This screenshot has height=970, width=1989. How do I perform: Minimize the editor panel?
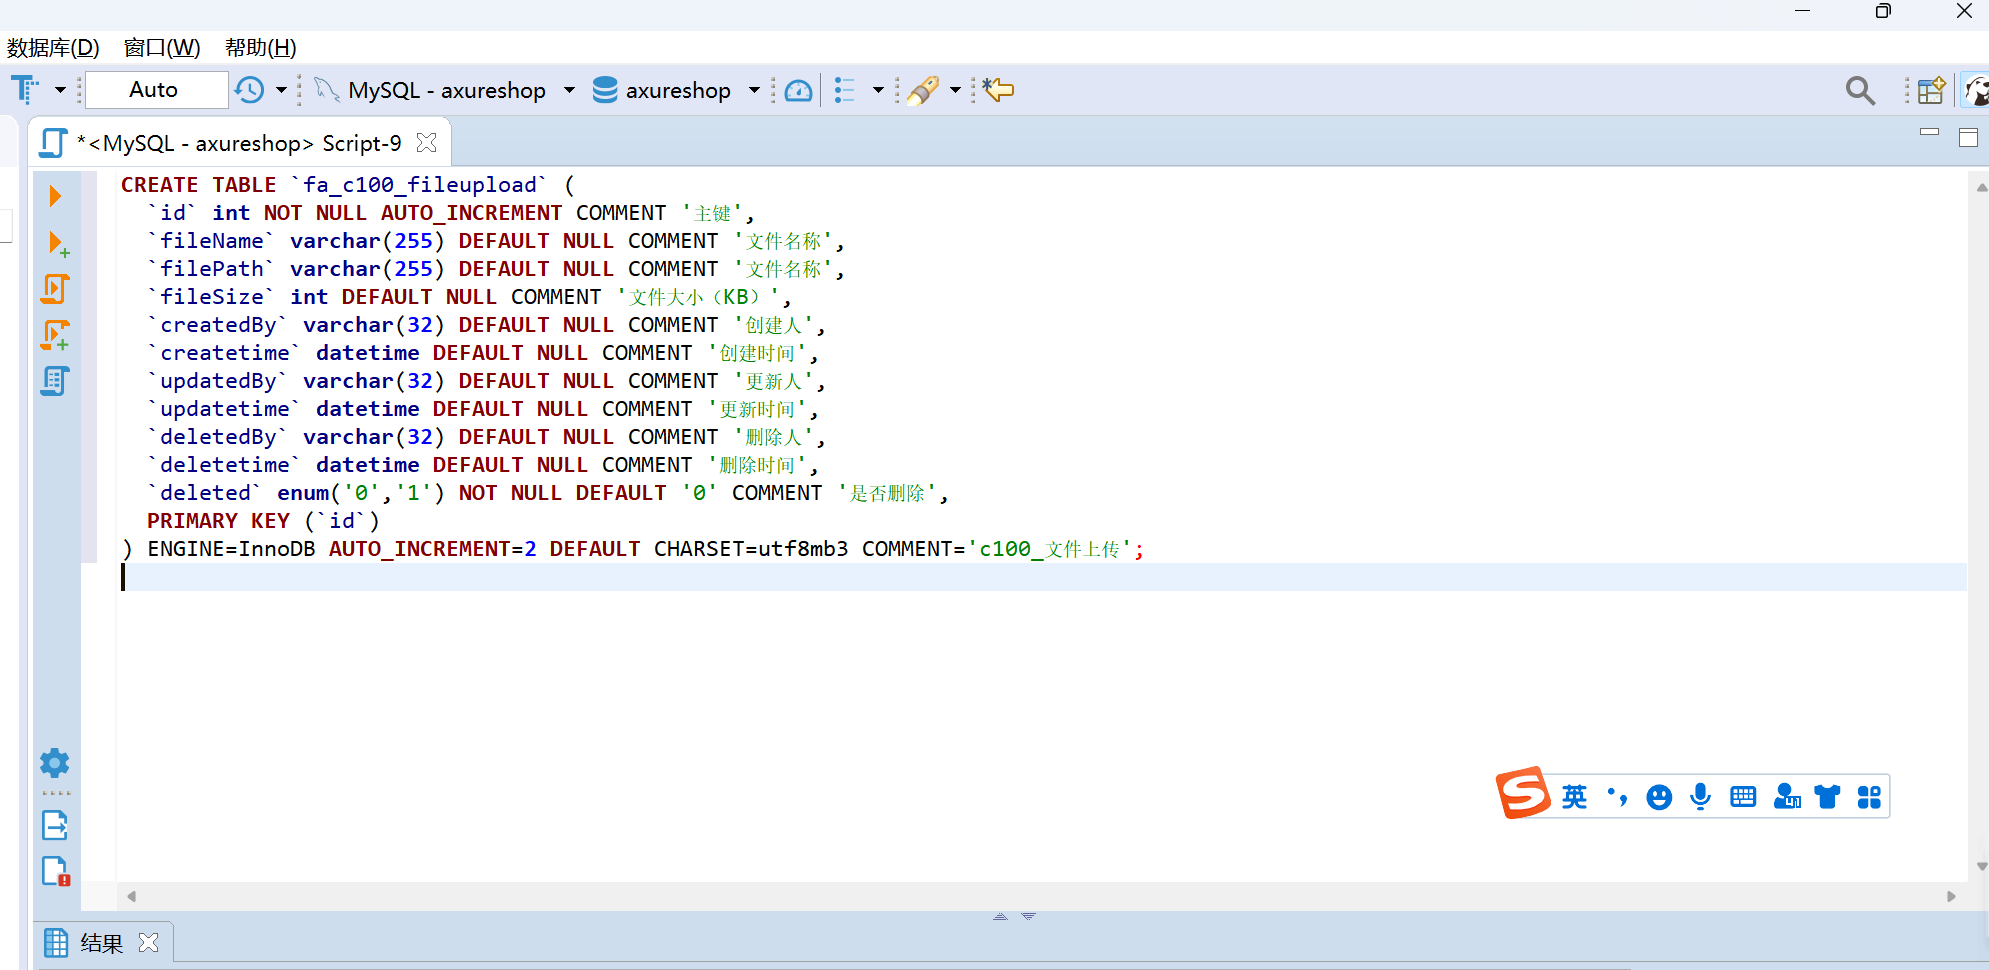pyautogui.click(x=1930, y=132)
